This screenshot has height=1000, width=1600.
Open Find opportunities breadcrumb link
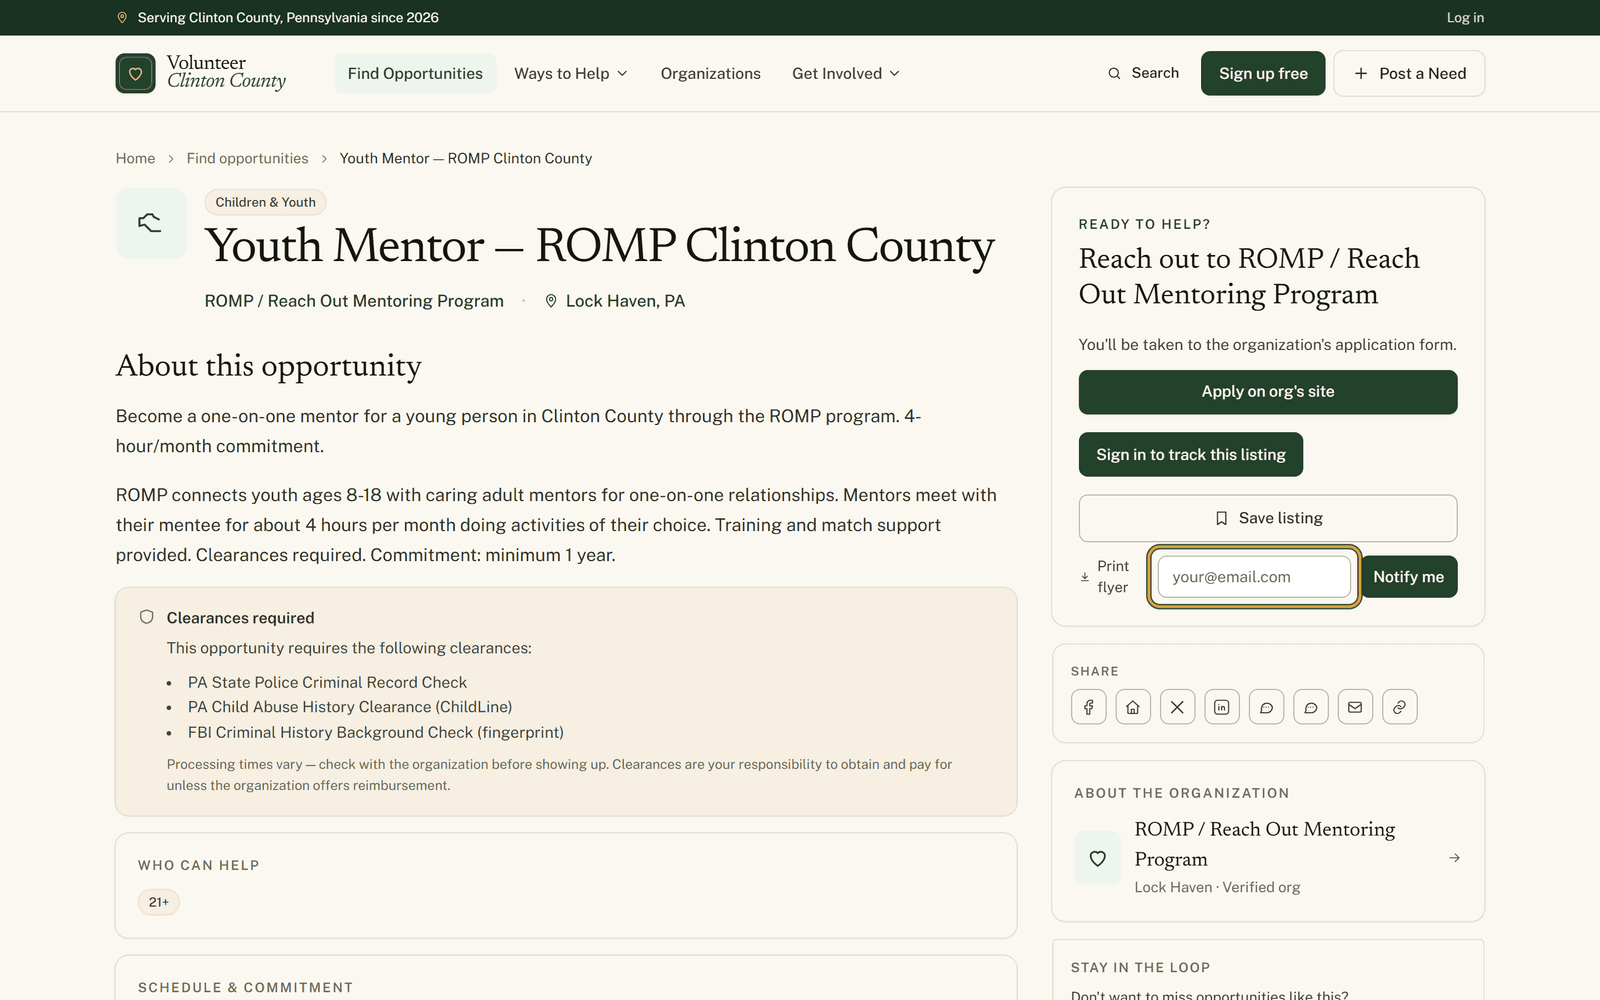[247, 158]
